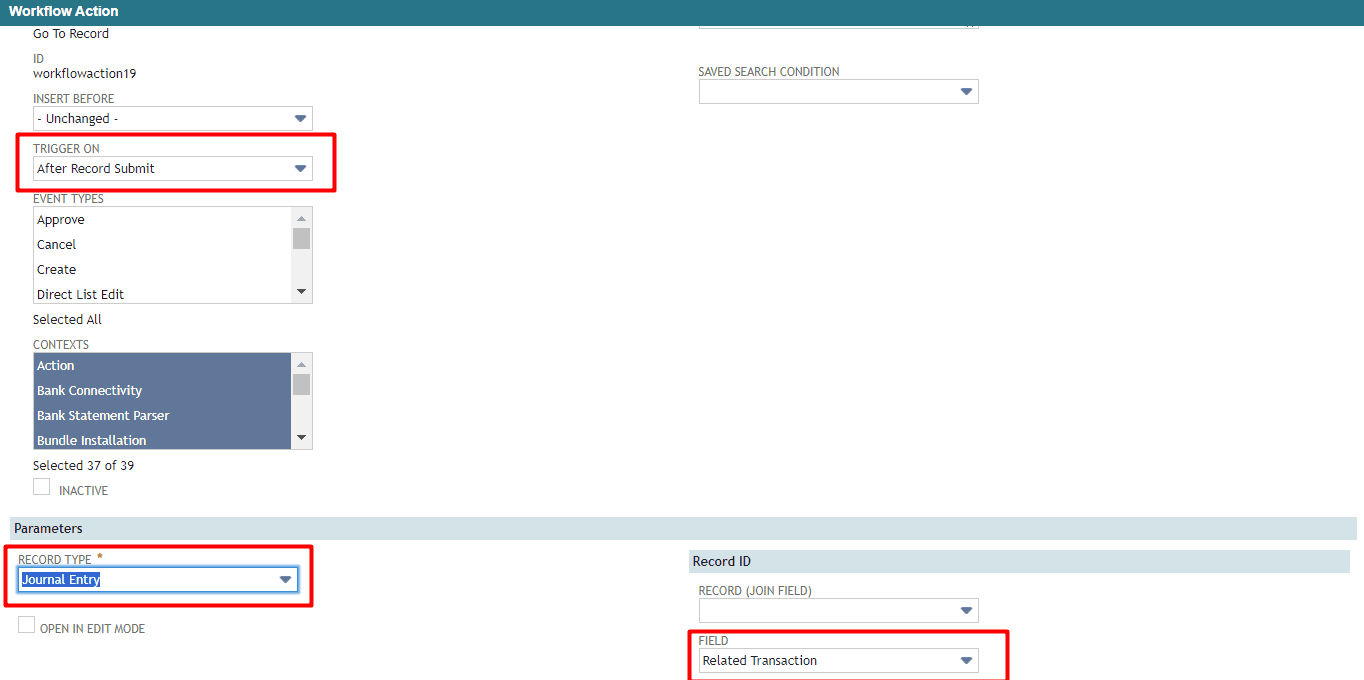Click the Go To Record text
This screenshot has height=680, width=1364.
coord(71,34)
